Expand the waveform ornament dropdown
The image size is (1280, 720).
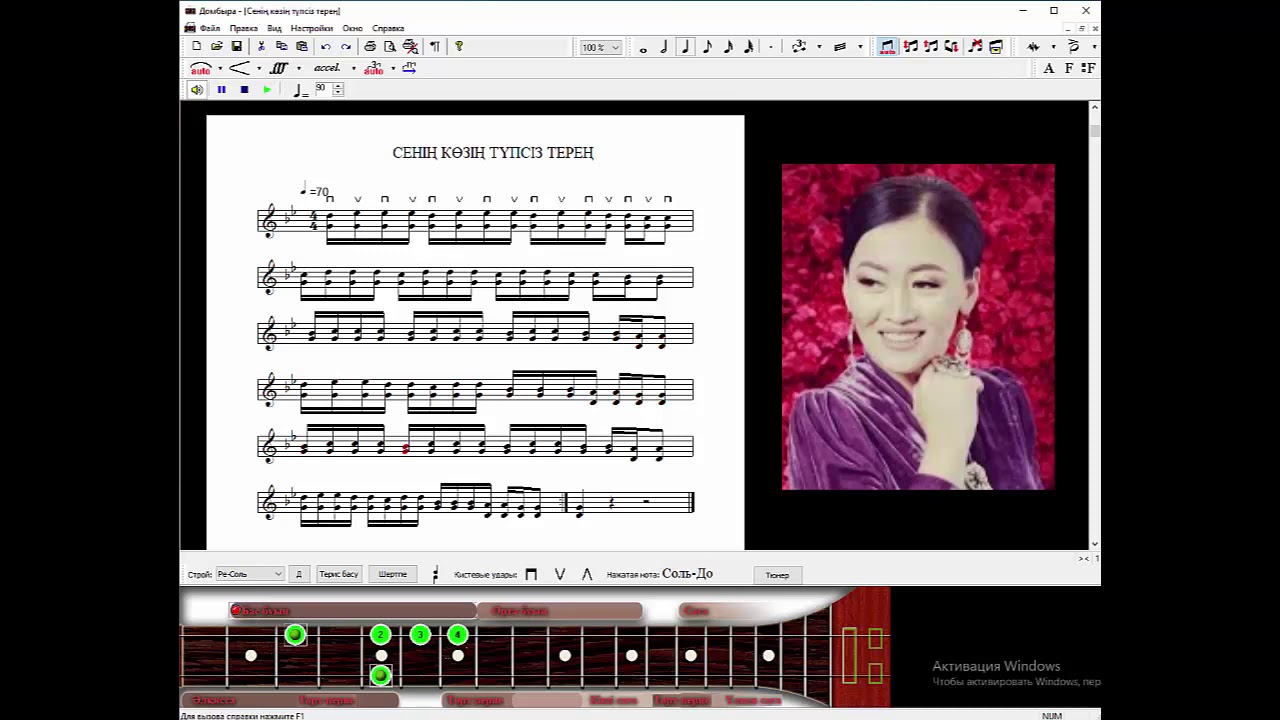point(1052,47)
